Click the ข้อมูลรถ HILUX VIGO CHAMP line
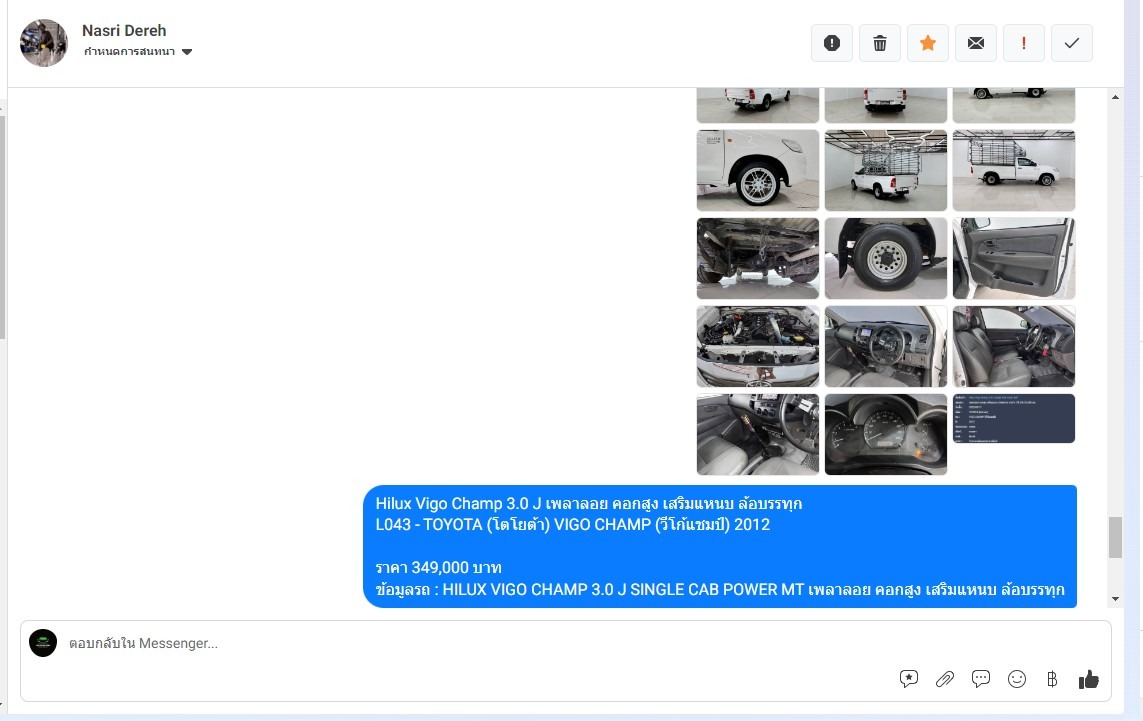The image size is (1143, 721). (x=720, y=590)
